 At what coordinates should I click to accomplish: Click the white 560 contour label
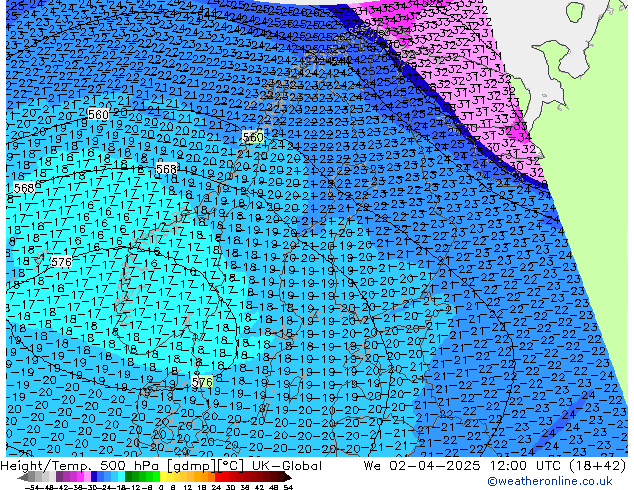point(98,114)
